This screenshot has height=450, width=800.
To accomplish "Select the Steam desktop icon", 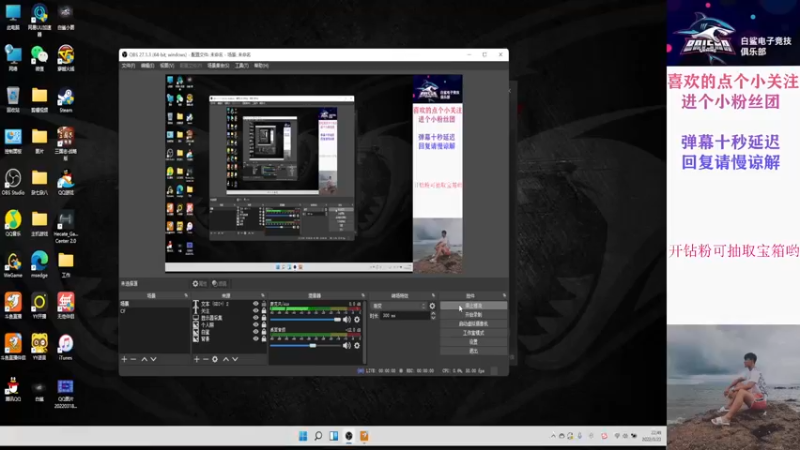I will click(x=66, y=99).
